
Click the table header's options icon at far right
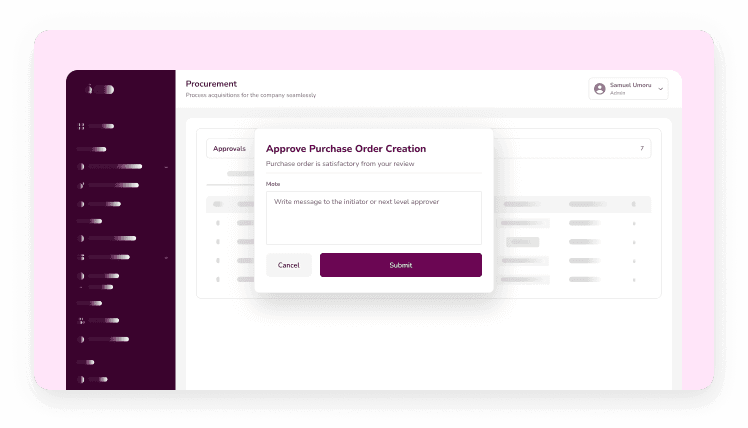633,204
